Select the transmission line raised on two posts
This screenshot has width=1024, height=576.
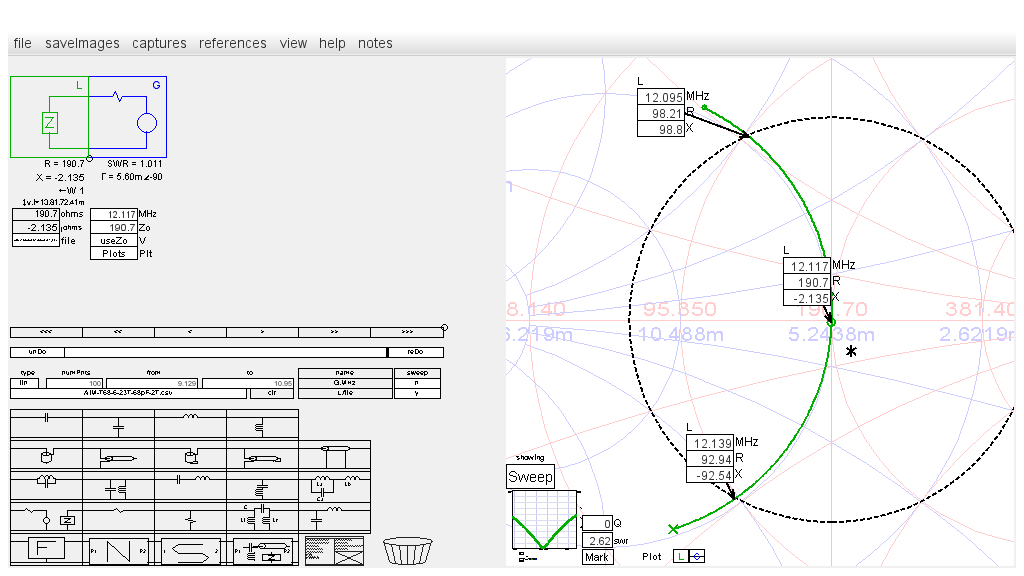point(334,456)
